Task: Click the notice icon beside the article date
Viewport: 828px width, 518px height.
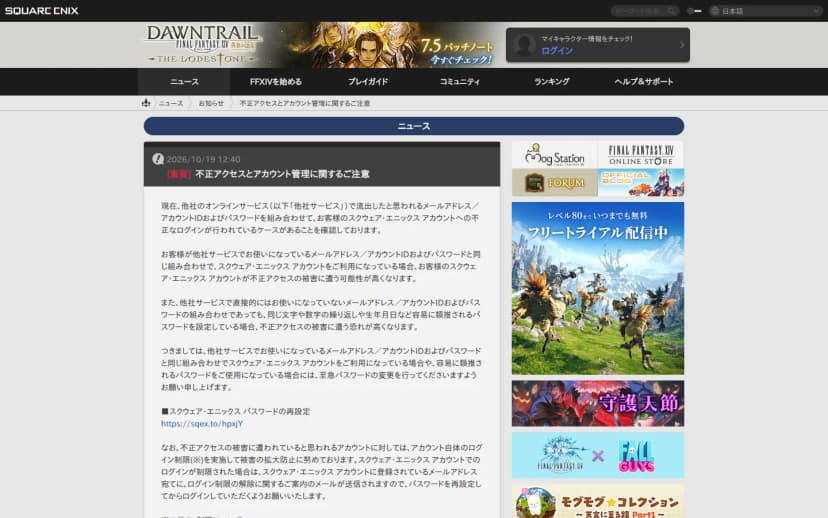Action: pos(158,158)
